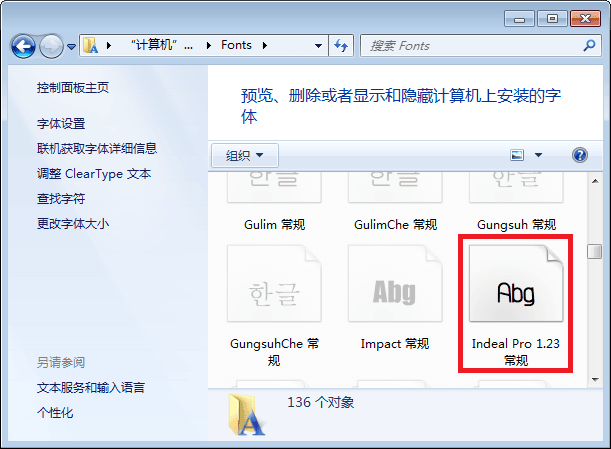Screen dimensions: 611x449
Task: Select the GungsuhChe 常规 font icon
Action: pyautogui.click(x=274, y=283)
